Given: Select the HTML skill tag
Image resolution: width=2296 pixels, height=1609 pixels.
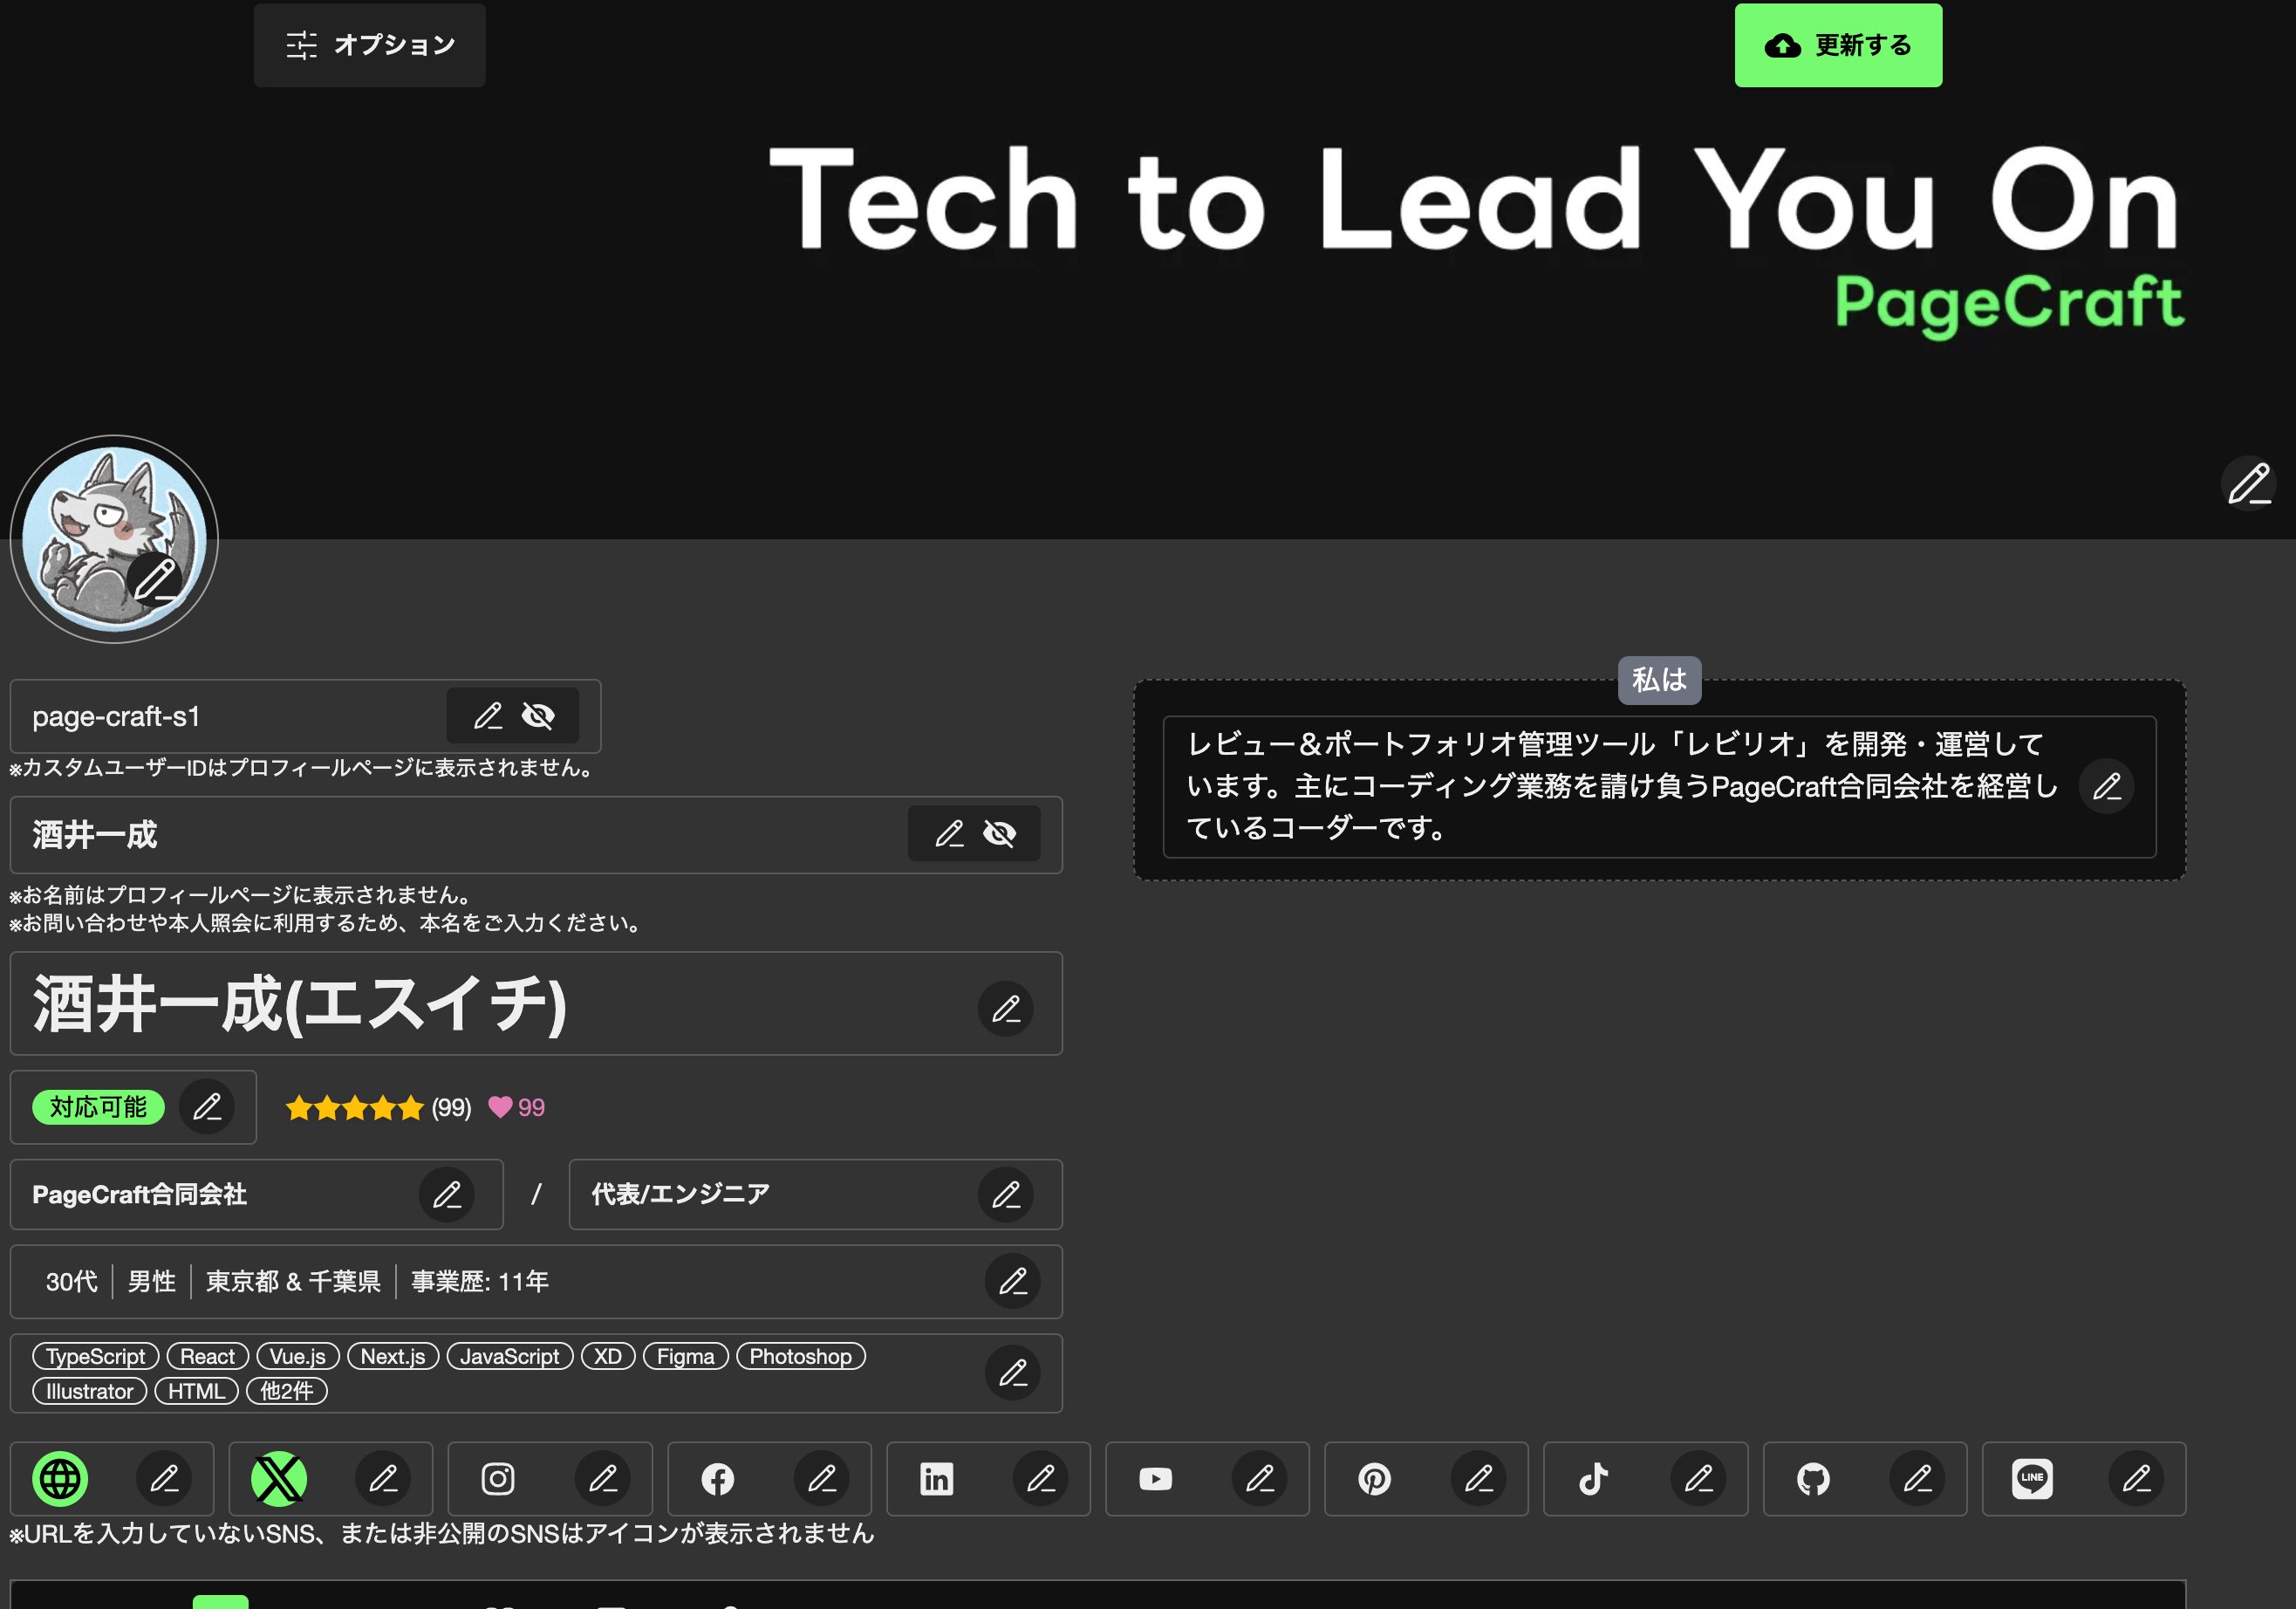Looking at the screenshot, I should pos(196,1391).
